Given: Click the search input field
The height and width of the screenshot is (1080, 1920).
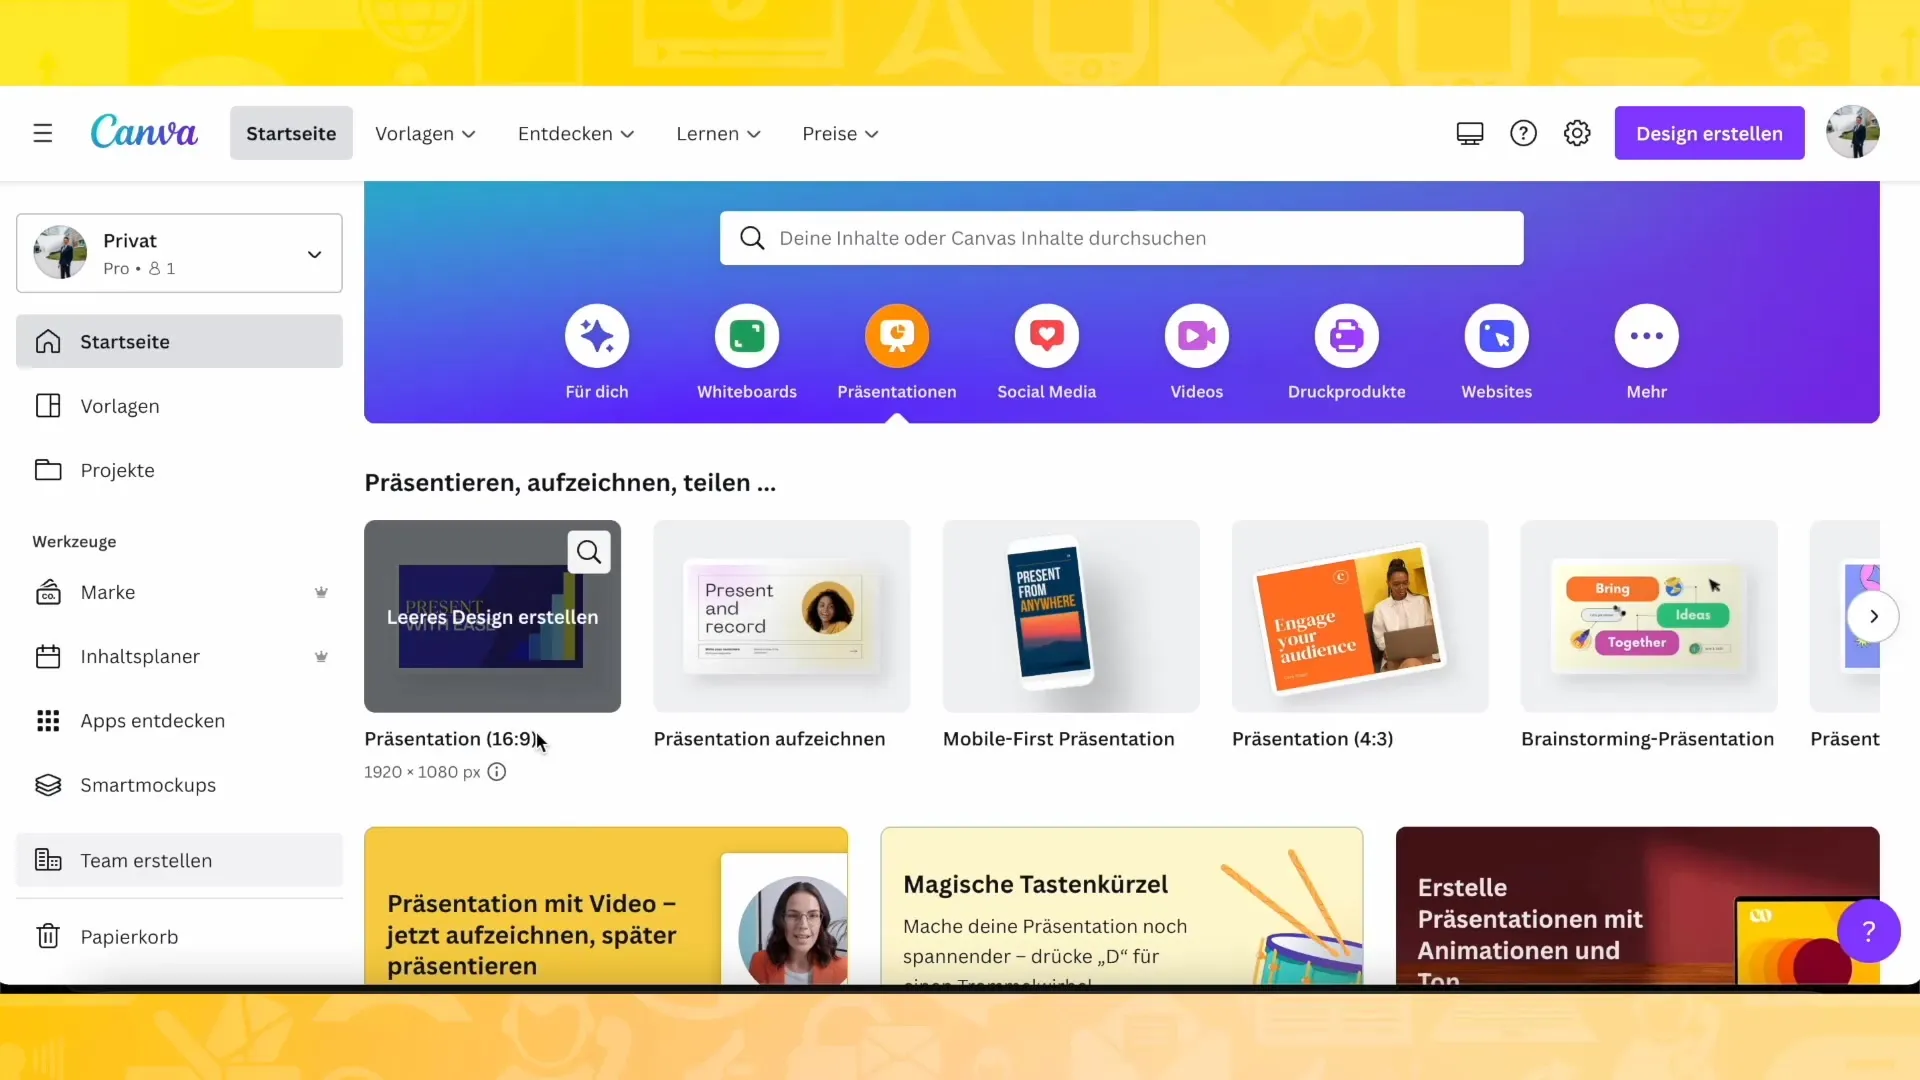Looking at the screenshot, I should (1122, 237).
